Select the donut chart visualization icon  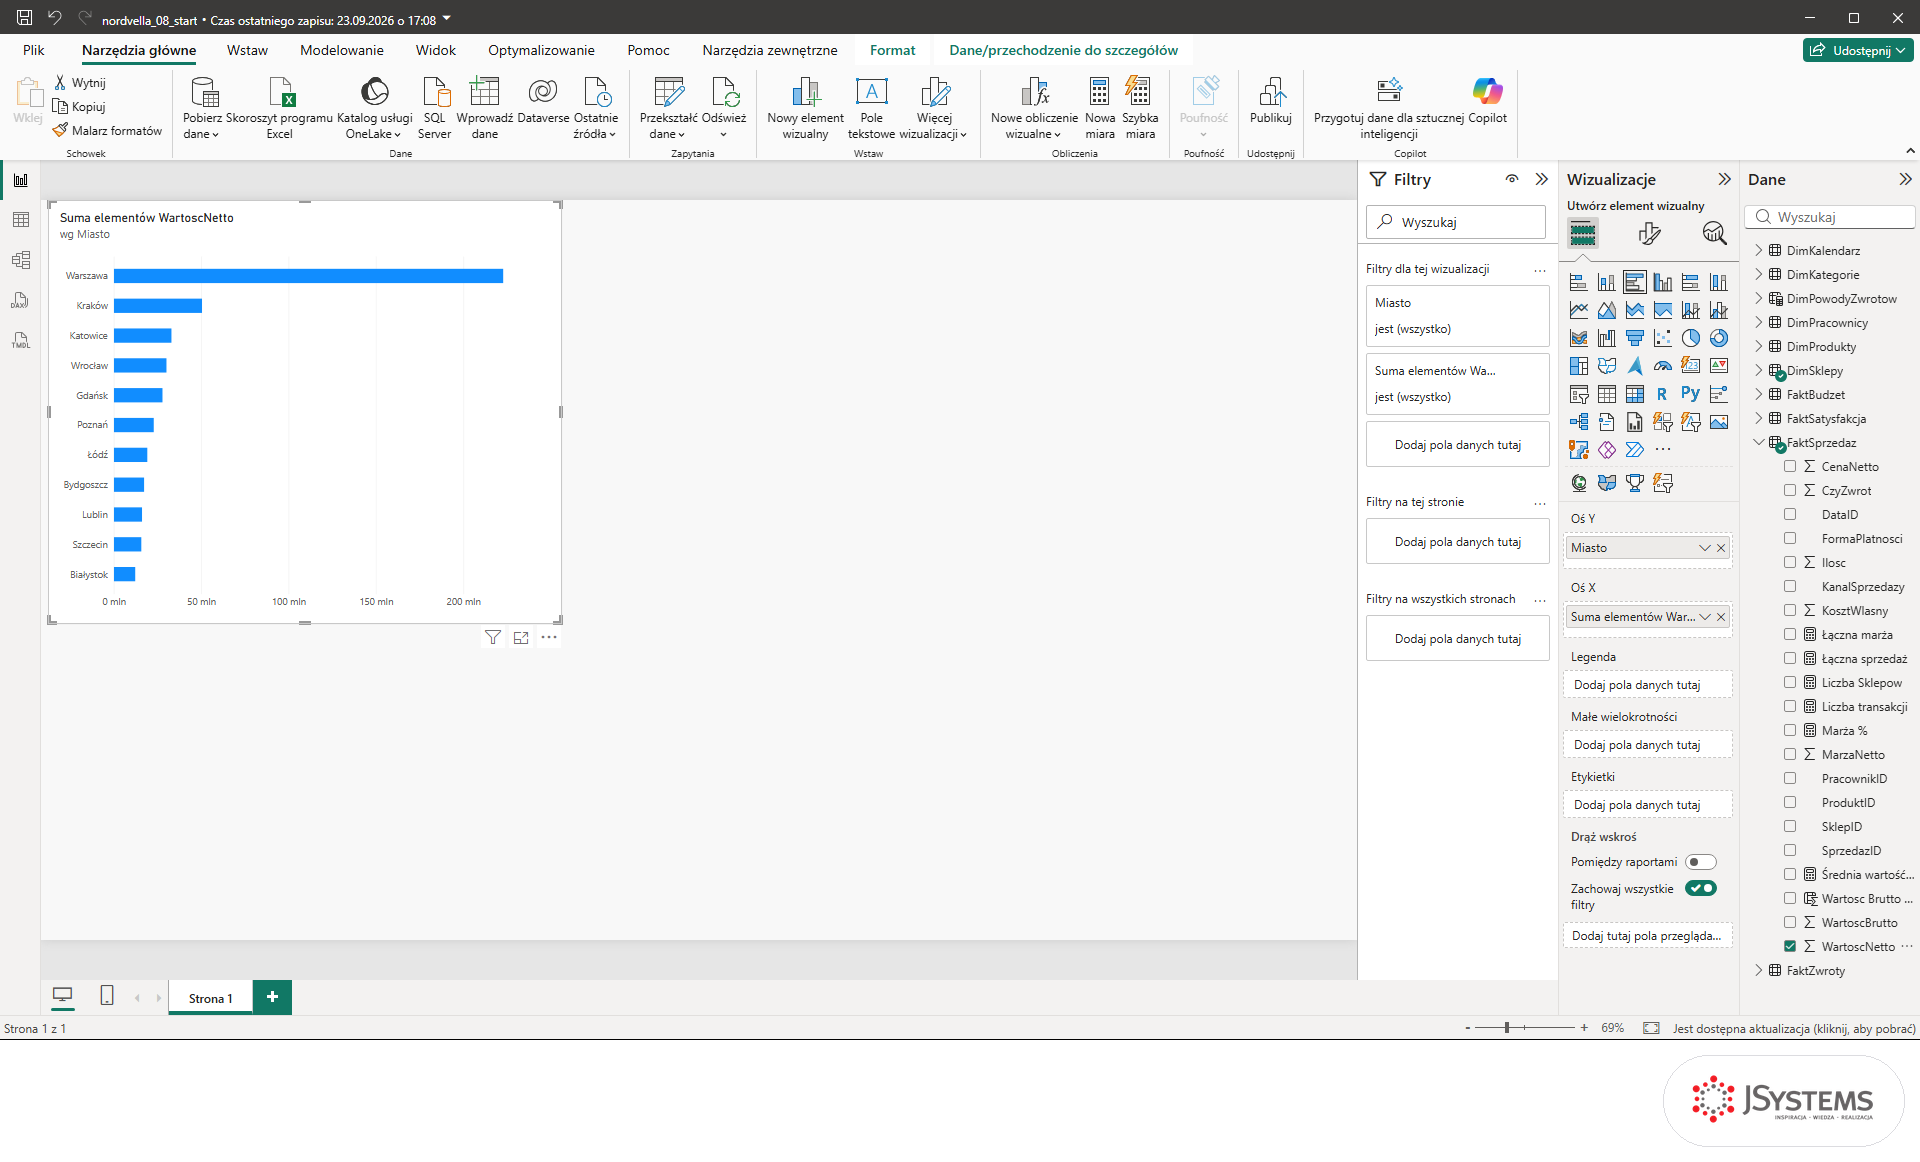(x=1718, y=338)
